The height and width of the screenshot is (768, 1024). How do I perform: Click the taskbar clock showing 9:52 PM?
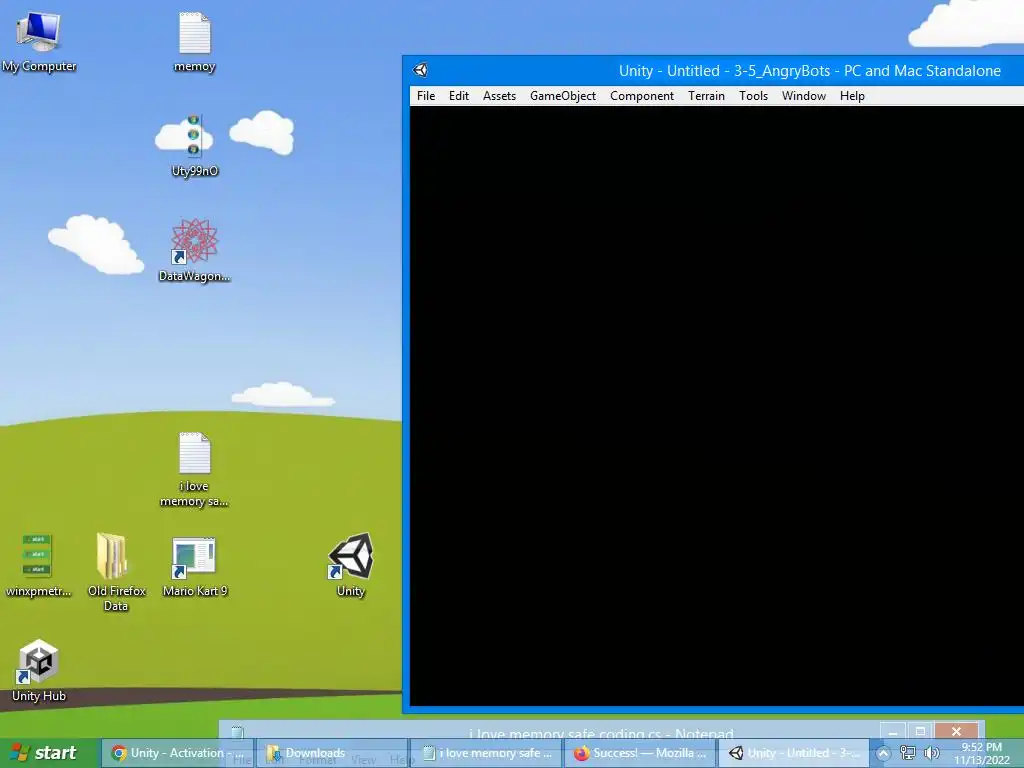point(982,753)
